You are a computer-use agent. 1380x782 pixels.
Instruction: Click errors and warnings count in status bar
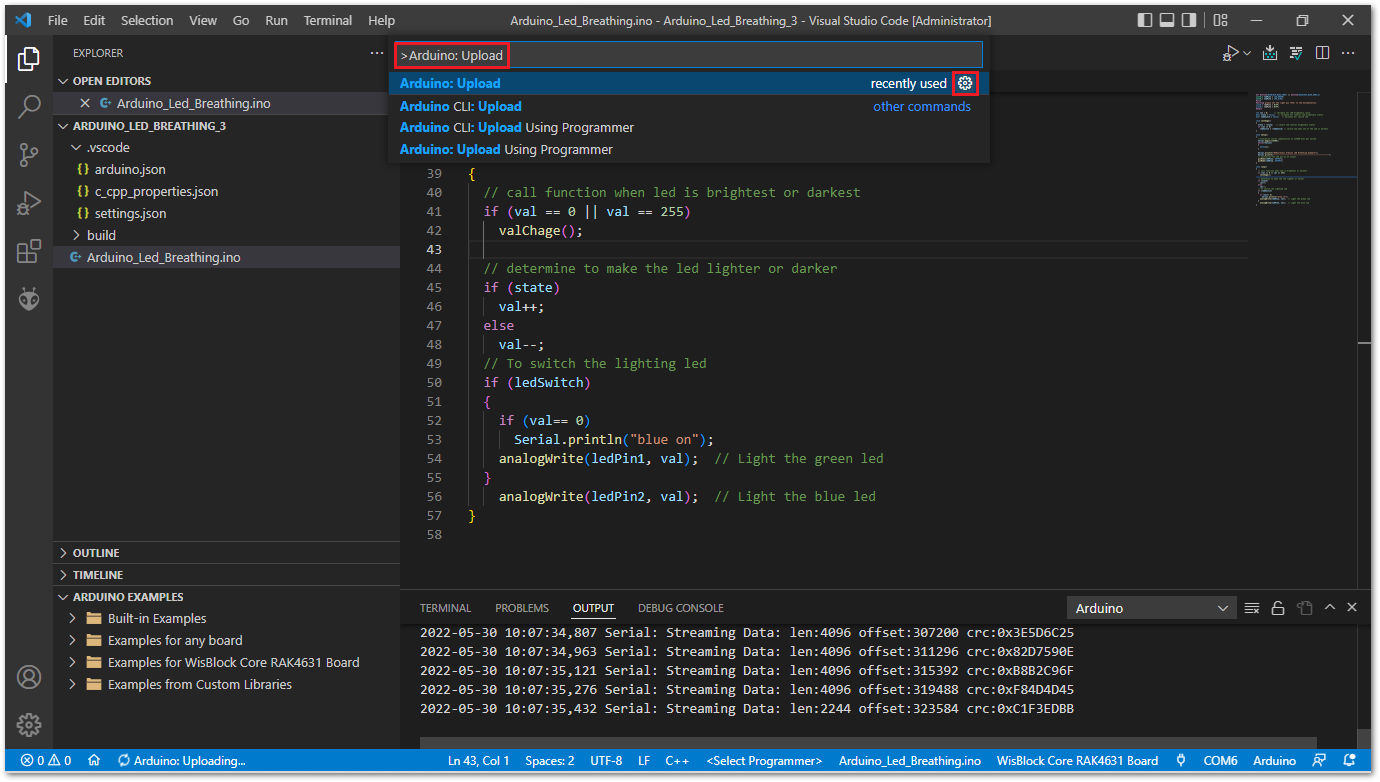coord(46,761)
